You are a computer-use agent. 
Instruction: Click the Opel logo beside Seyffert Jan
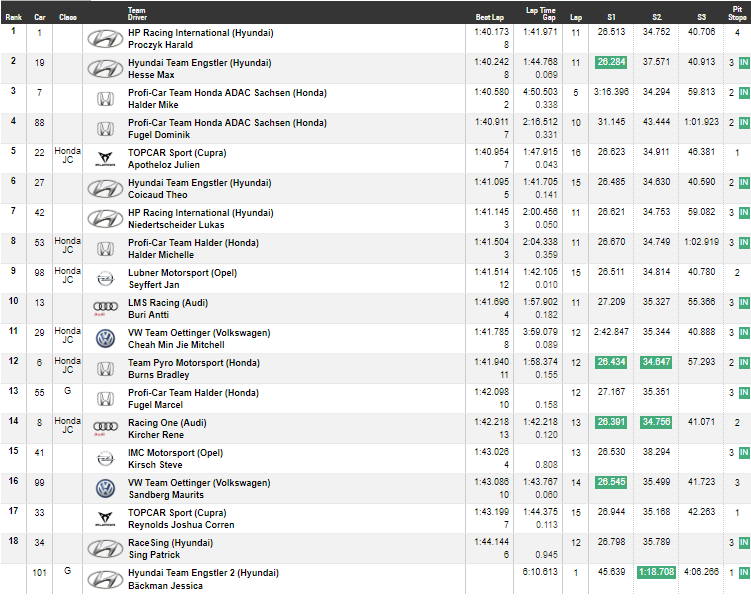tap(105, 279)
